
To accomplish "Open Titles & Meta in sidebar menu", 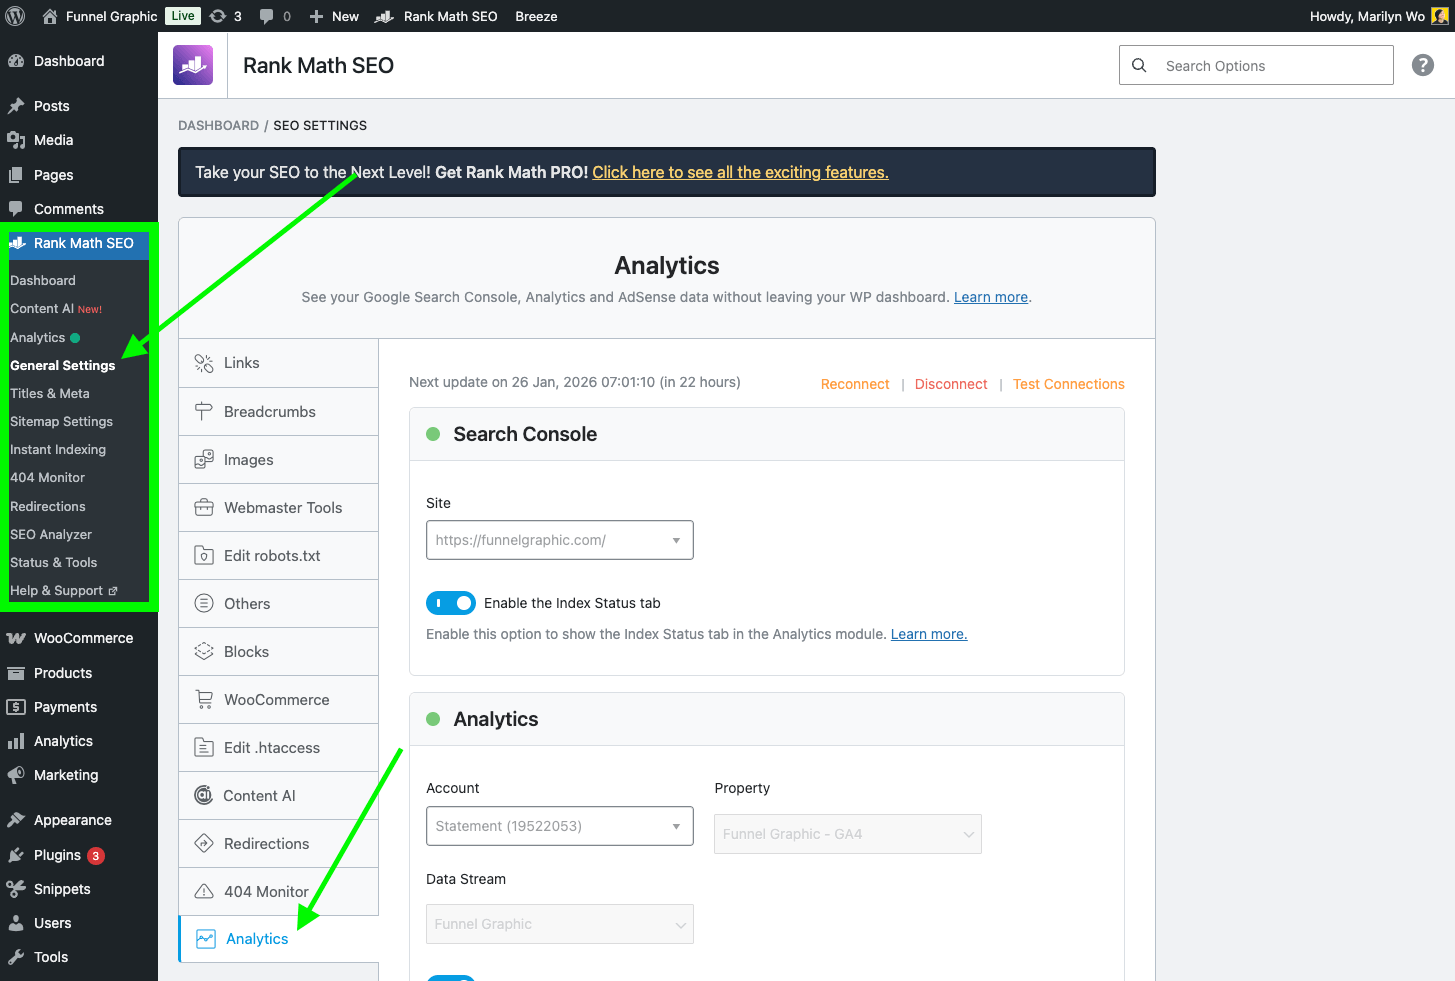I will pyautogui.click(x=48, y=393).
